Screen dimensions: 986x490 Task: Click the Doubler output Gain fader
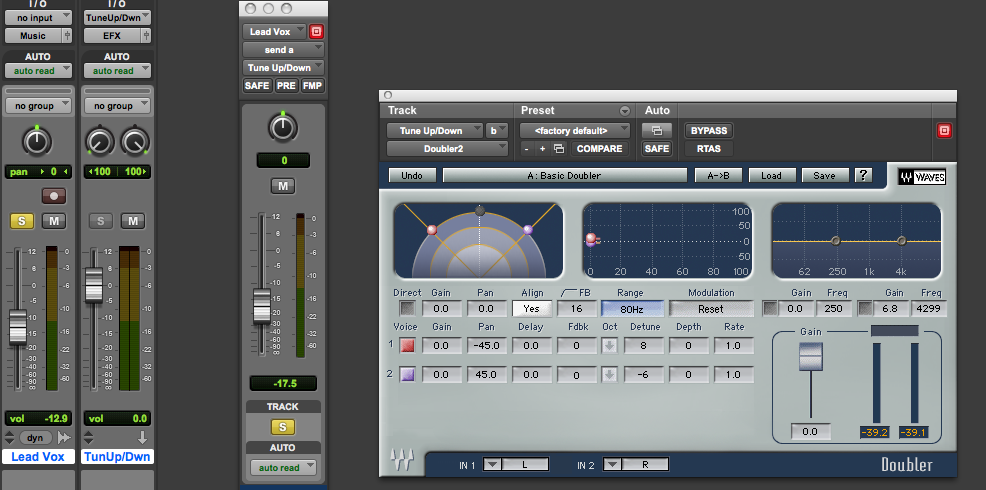click(809, 357)
